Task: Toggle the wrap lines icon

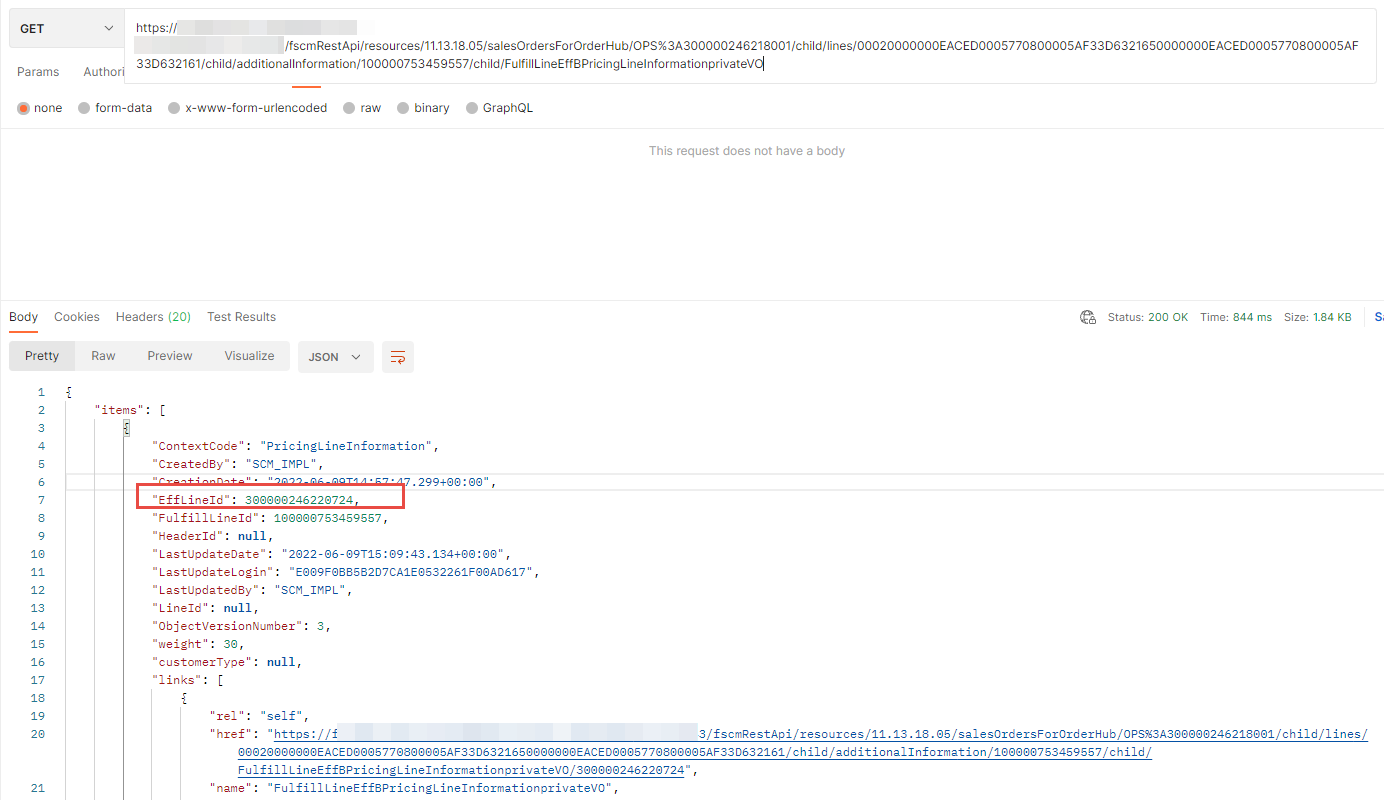Action: [398, 357]
